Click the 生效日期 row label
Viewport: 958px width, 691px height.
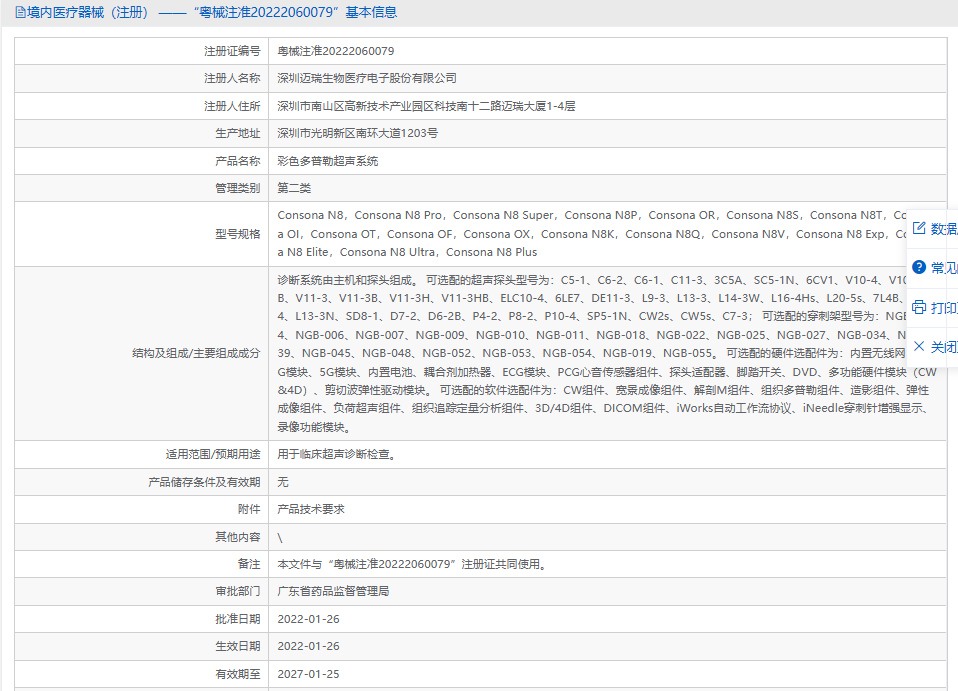tap(238, 646)
